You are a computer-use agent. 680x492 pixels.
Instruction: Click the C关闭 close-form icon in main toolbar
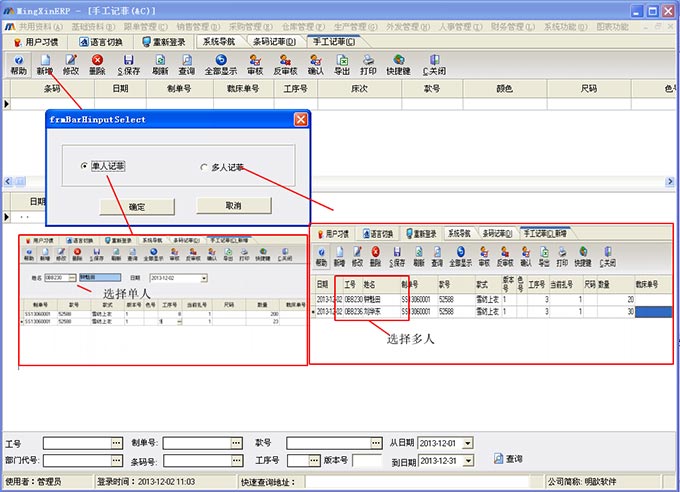click(434, 65)
